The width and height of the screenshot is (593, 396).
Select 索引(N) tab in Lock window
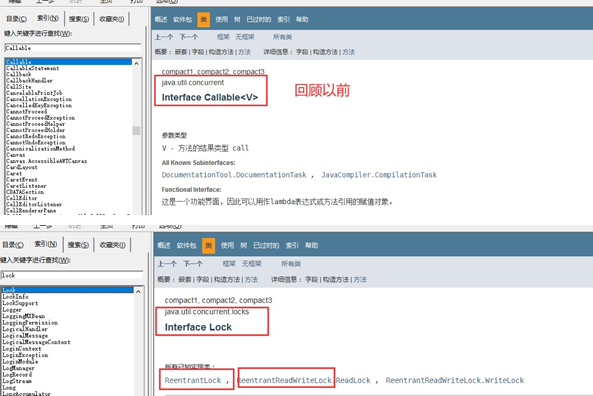point(46,244)
